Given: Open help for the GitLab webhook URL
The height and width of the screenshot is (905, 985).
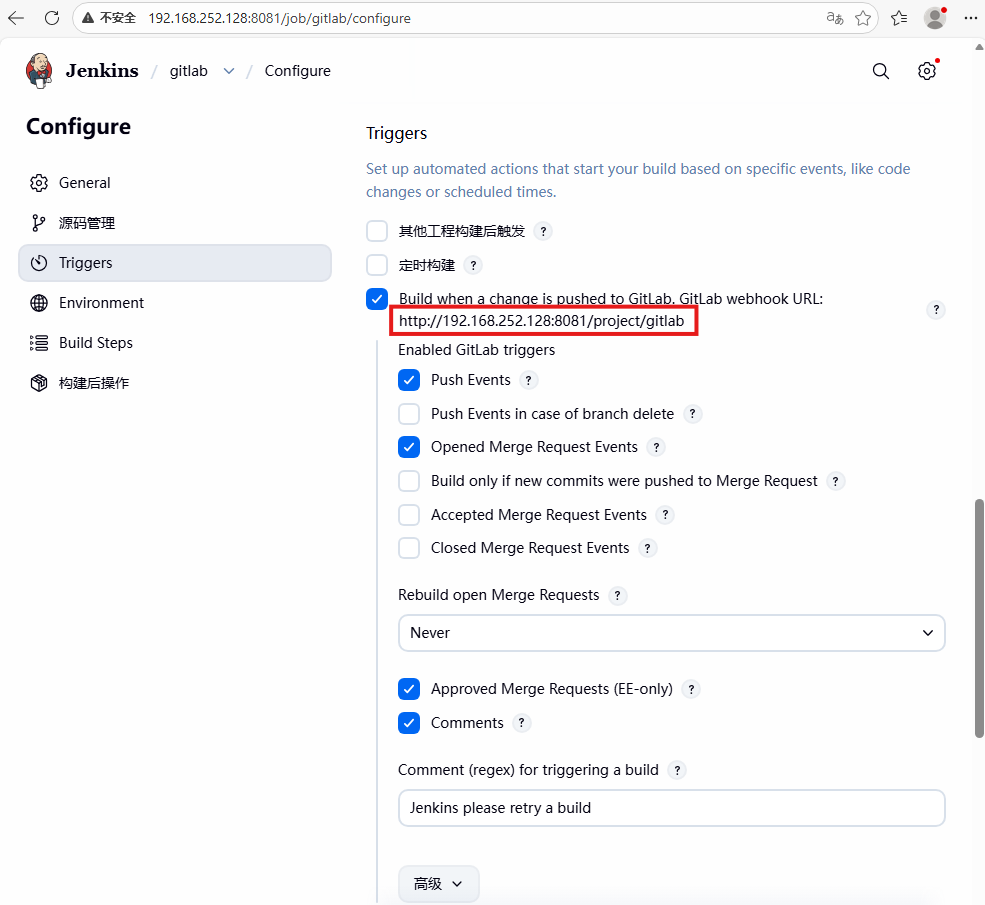Looking at the screenshot, I should [x=936, y=310].
